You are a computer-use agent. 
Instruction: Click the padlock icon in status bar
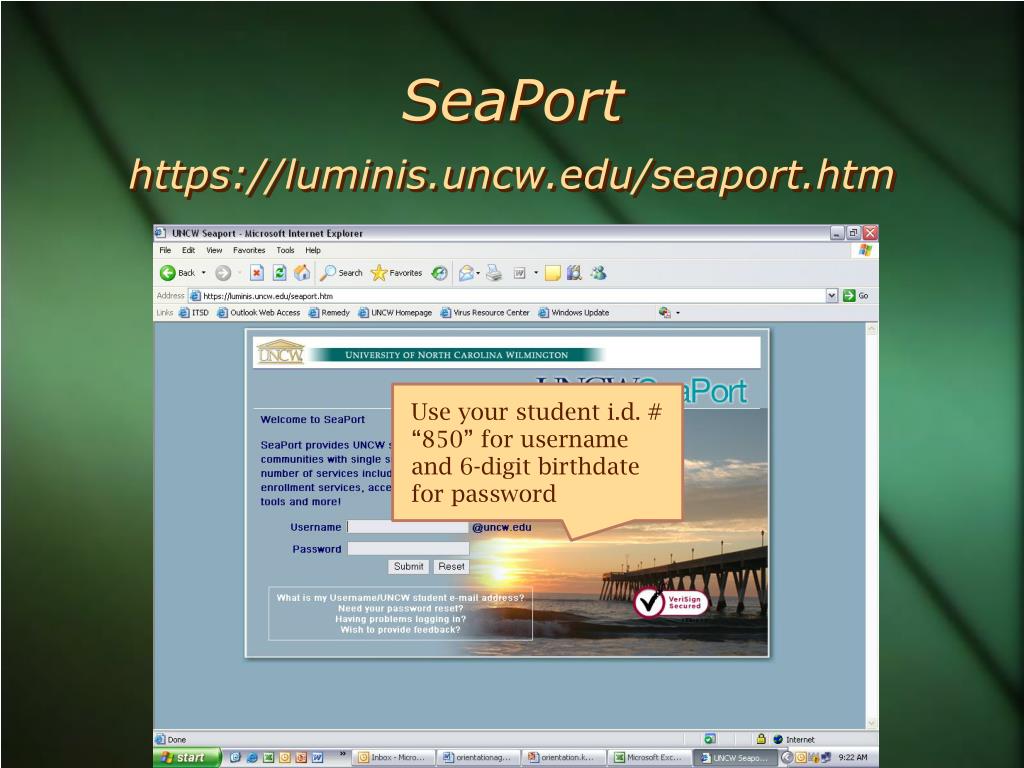tap(761, 739)
